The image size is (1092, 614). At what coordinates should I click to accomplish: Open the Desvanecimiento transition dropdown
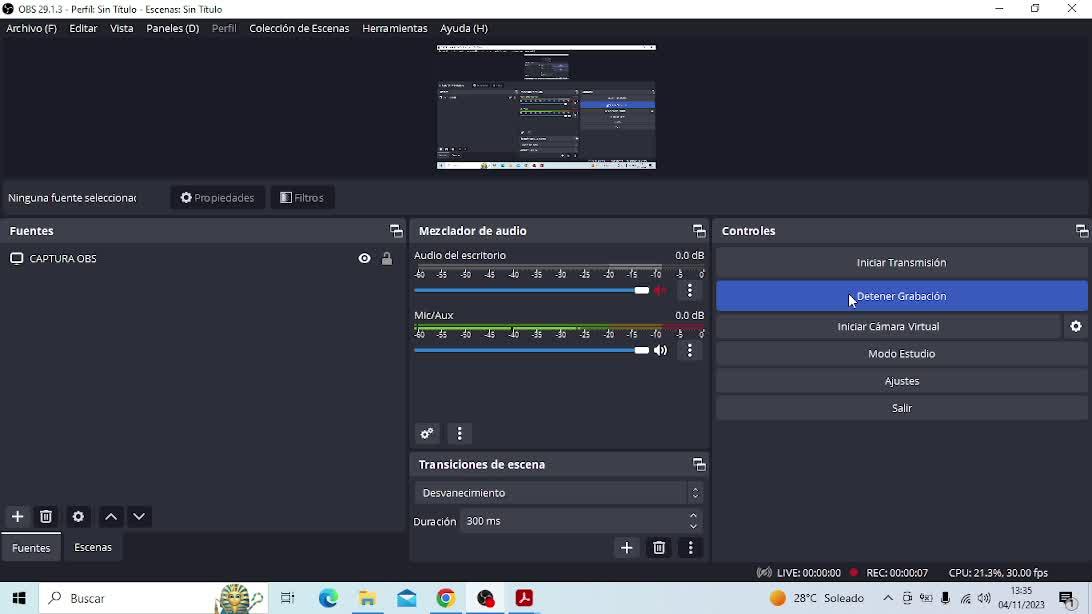[558, 493]
